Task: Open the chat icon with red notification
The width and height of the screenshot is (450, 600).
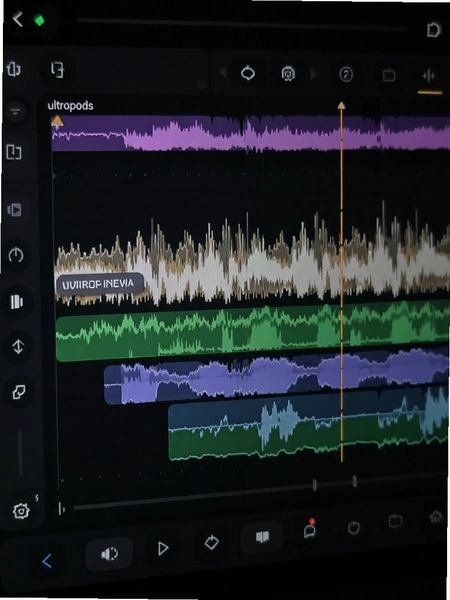Action: pos(309,529)
